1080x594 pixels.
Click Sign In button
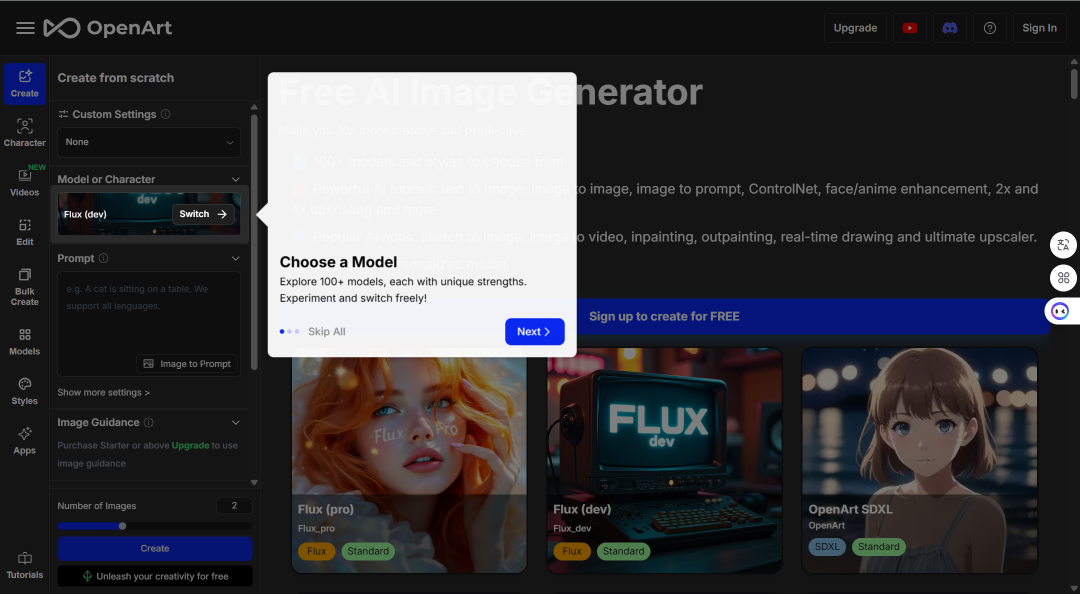point(1039,28)
